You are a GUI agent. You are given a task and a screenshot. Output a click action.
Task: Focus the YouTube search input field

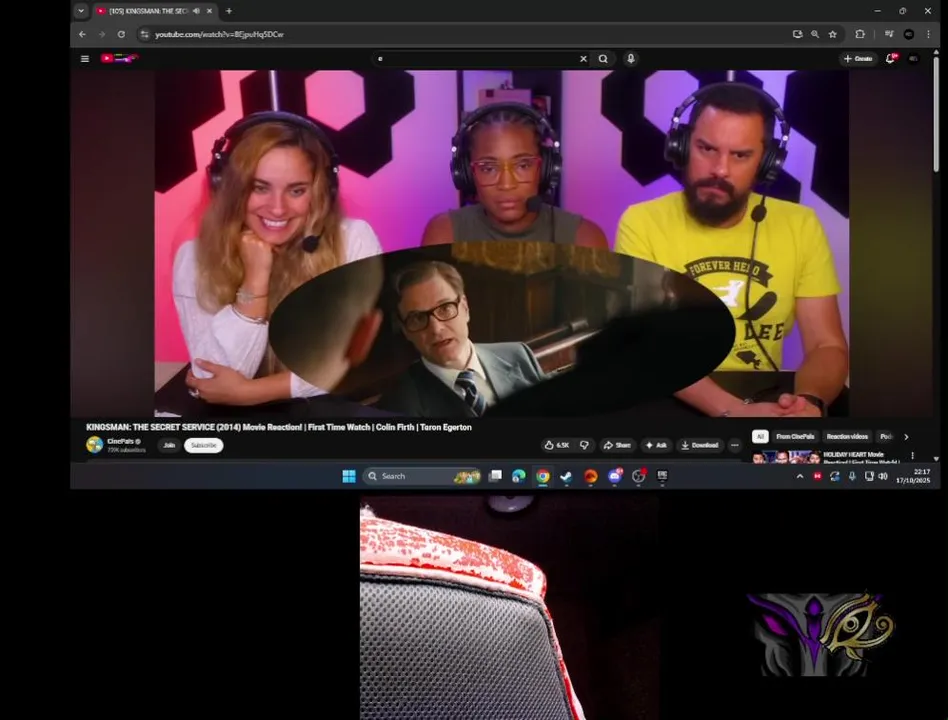point(475,59)
